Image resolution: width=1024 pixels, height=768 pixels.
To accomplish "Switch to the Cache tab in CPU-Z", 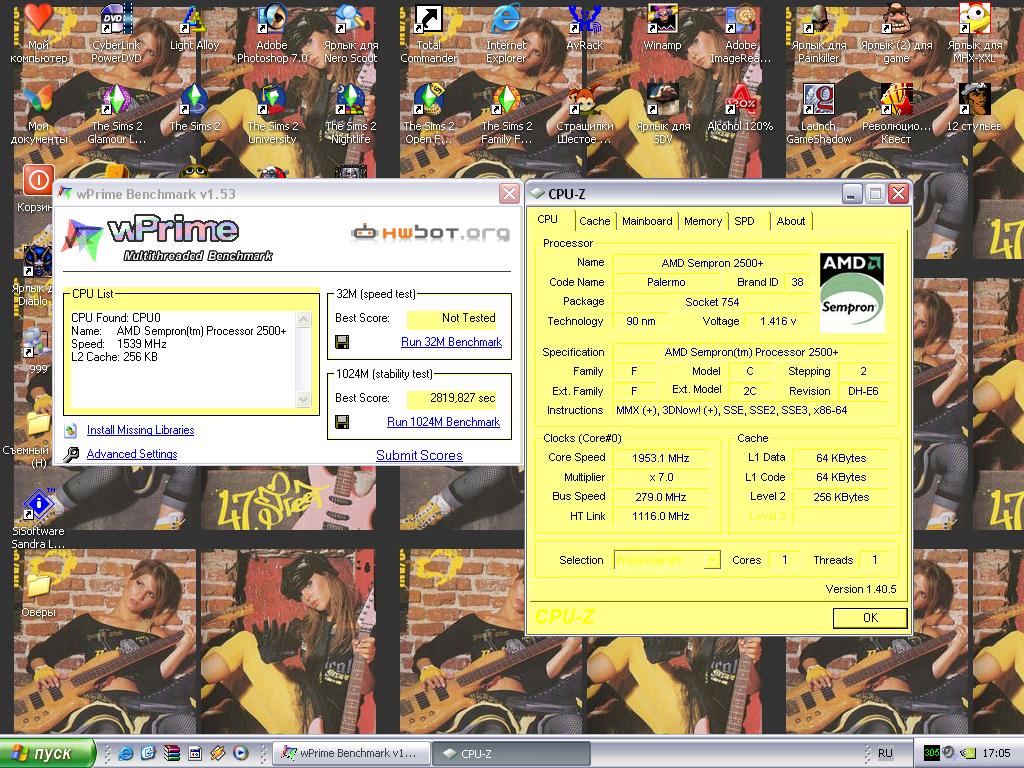I will (594, 221).
